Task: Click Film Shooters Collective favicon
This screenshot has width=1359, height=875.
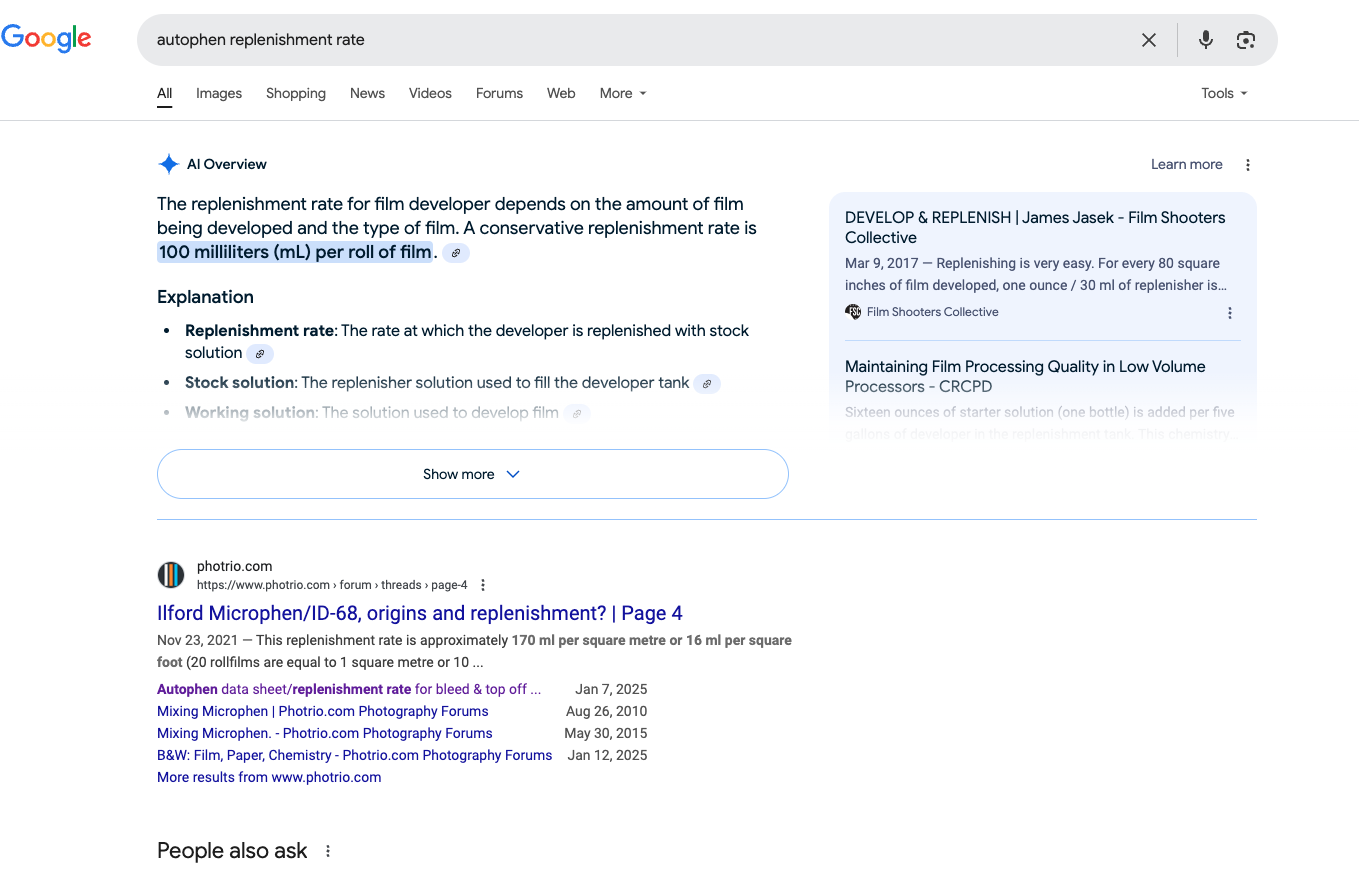Action: 853,312
